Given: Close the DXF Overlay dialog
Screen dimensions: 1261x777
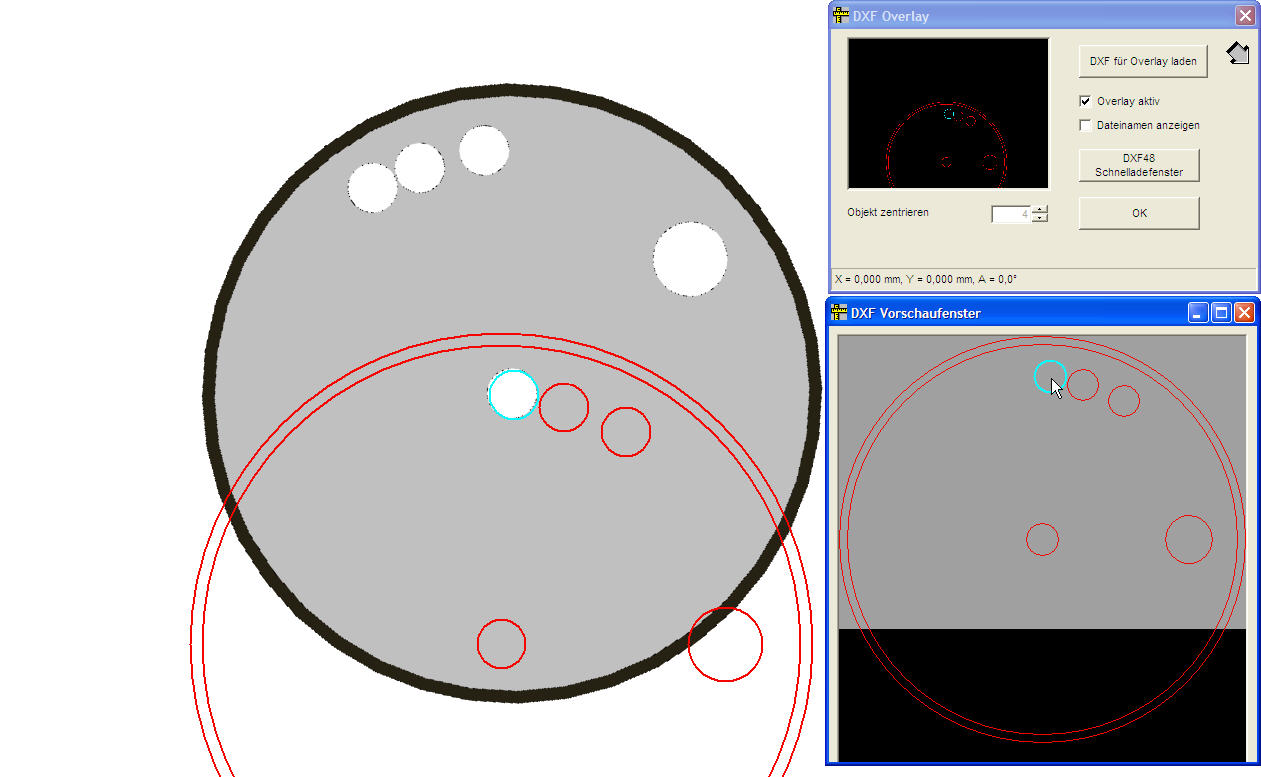Looking at the screenshot, I should click(1244, 16).
